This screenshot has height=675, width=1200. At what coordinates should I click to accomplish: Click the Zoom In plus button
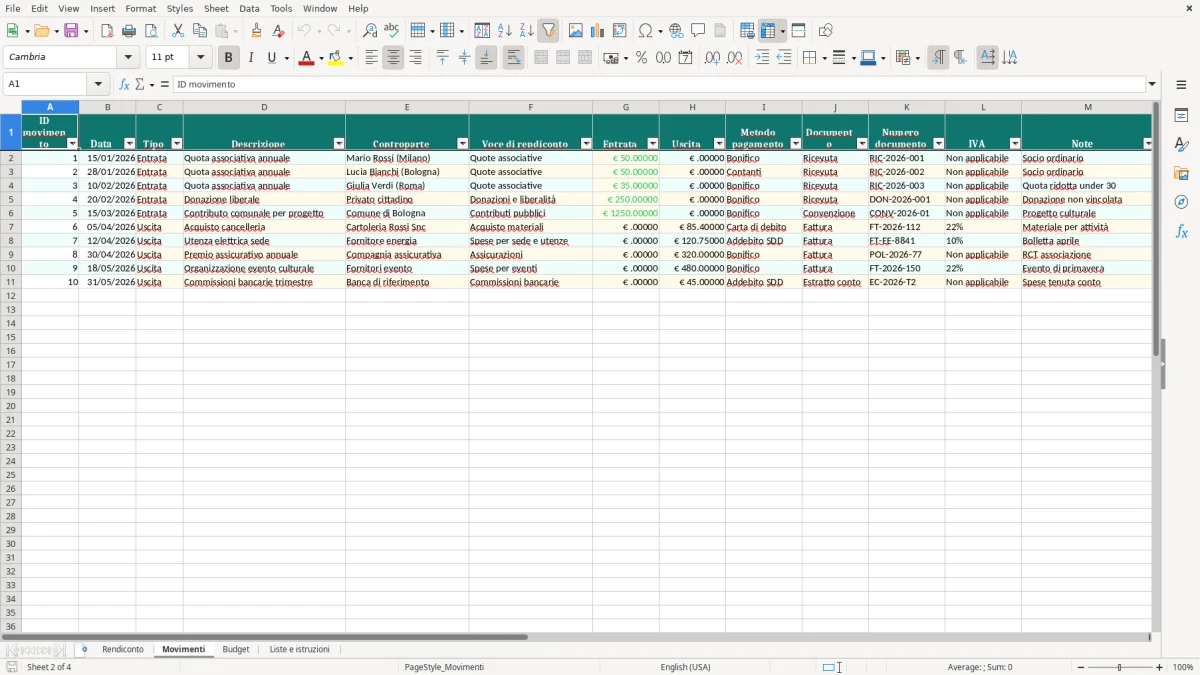click(1160, 667)
